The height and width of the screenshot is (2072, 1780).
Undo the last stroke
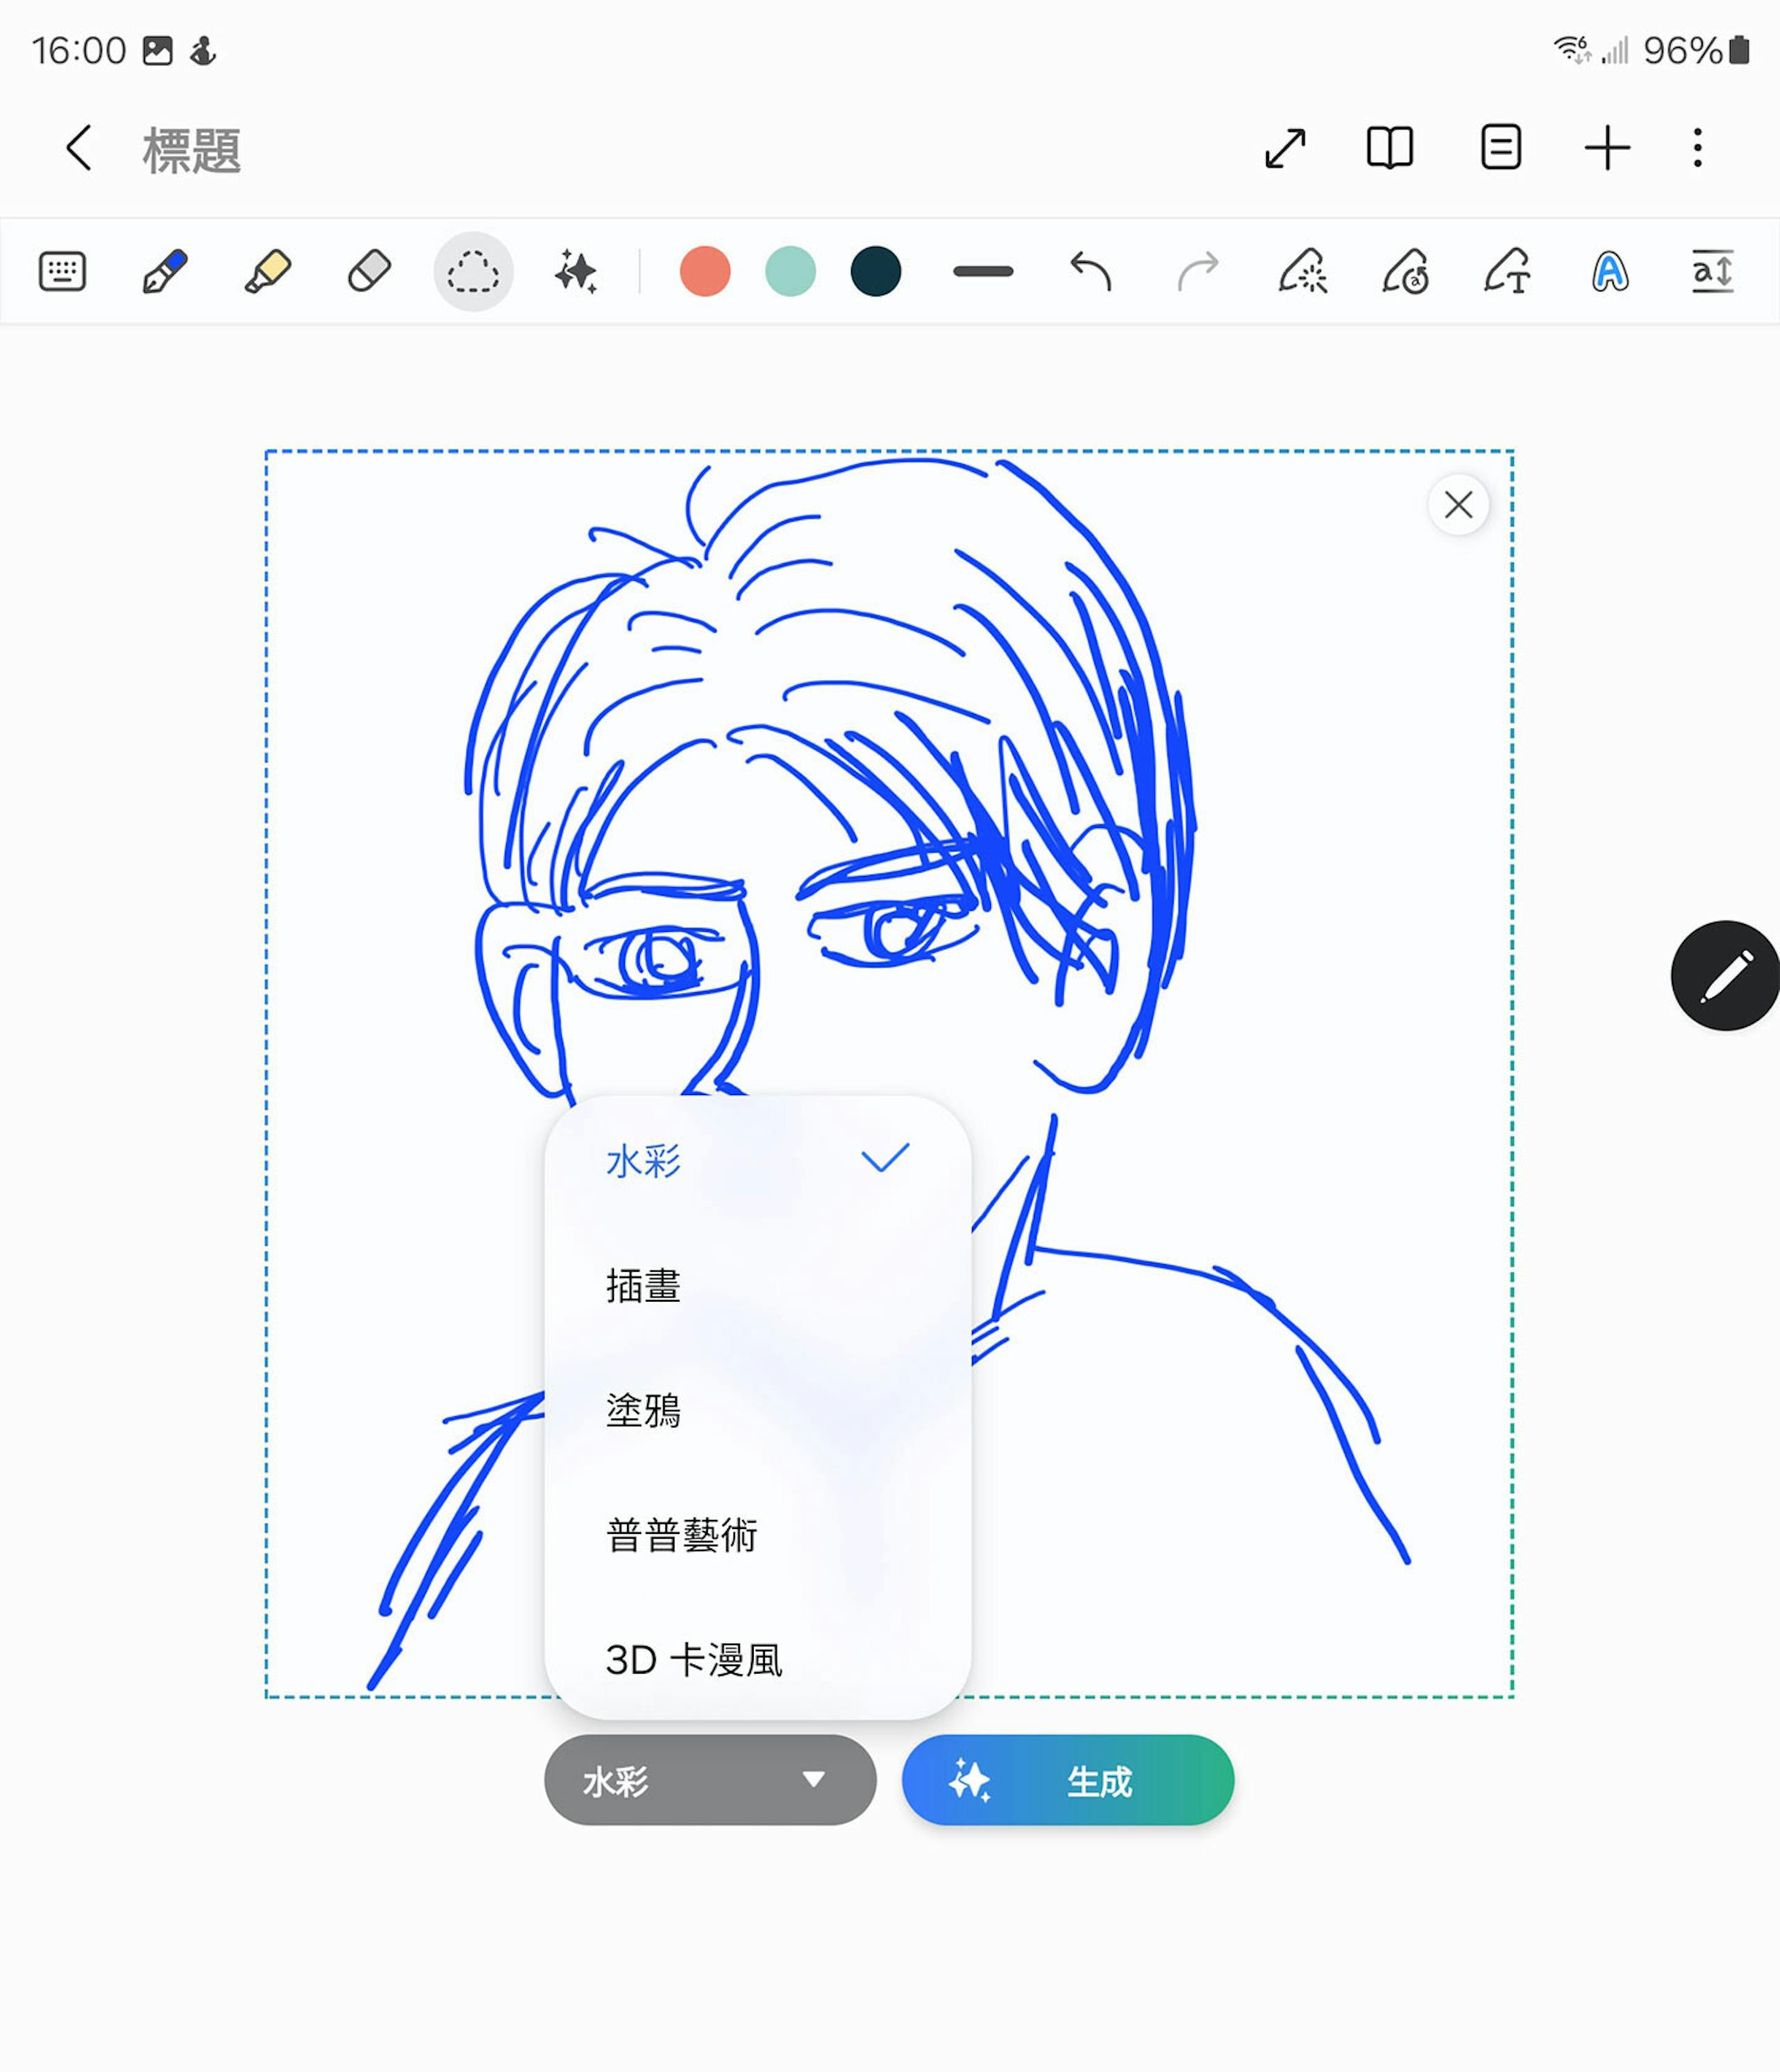coord(1091,271)
